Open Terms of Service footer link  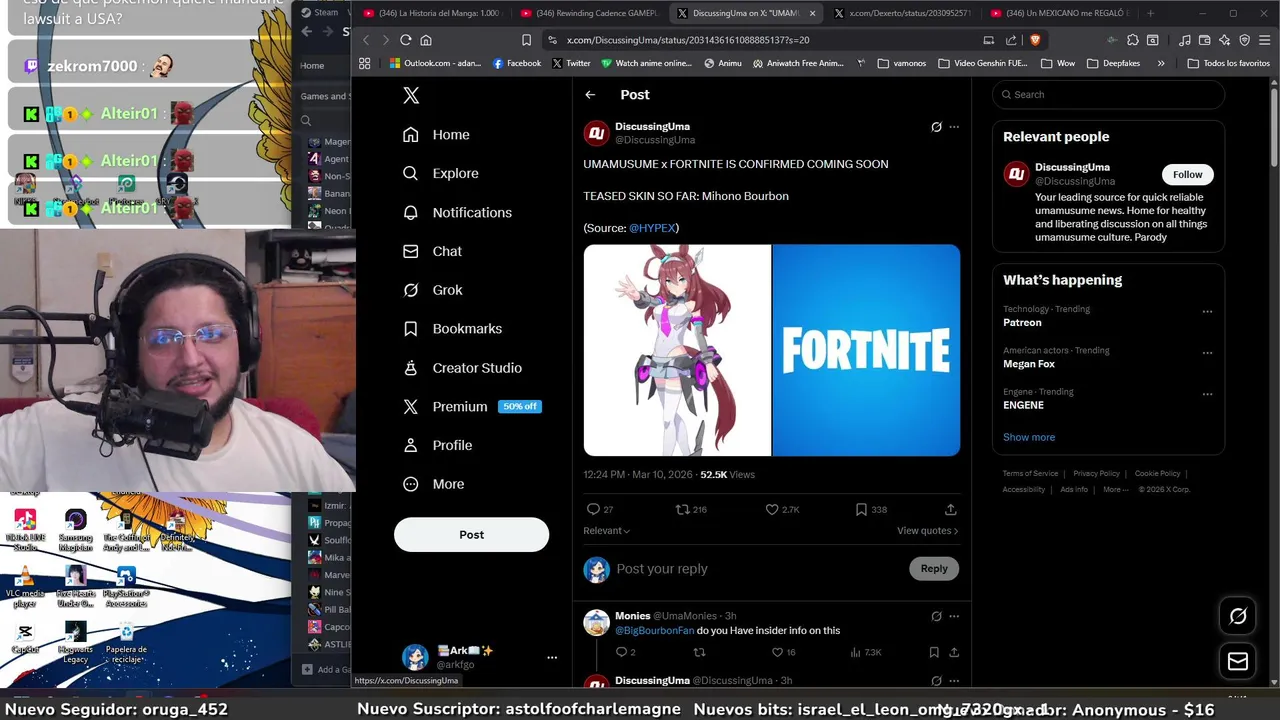tap(1030, 474)
